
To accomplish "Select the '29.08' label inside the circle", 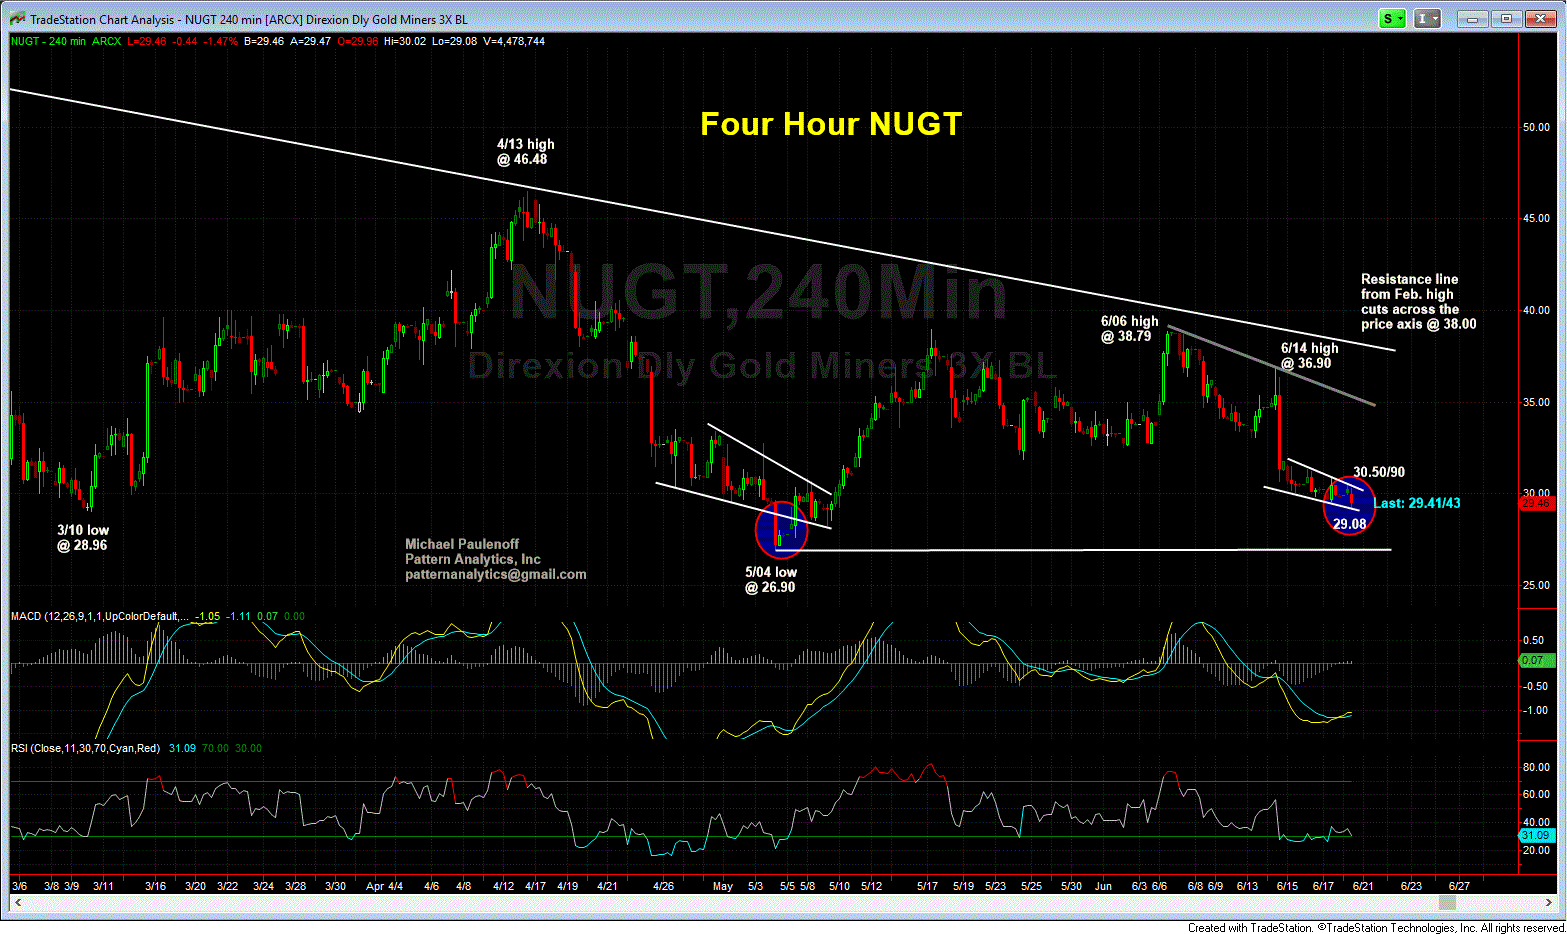I will pos(1349,524).
